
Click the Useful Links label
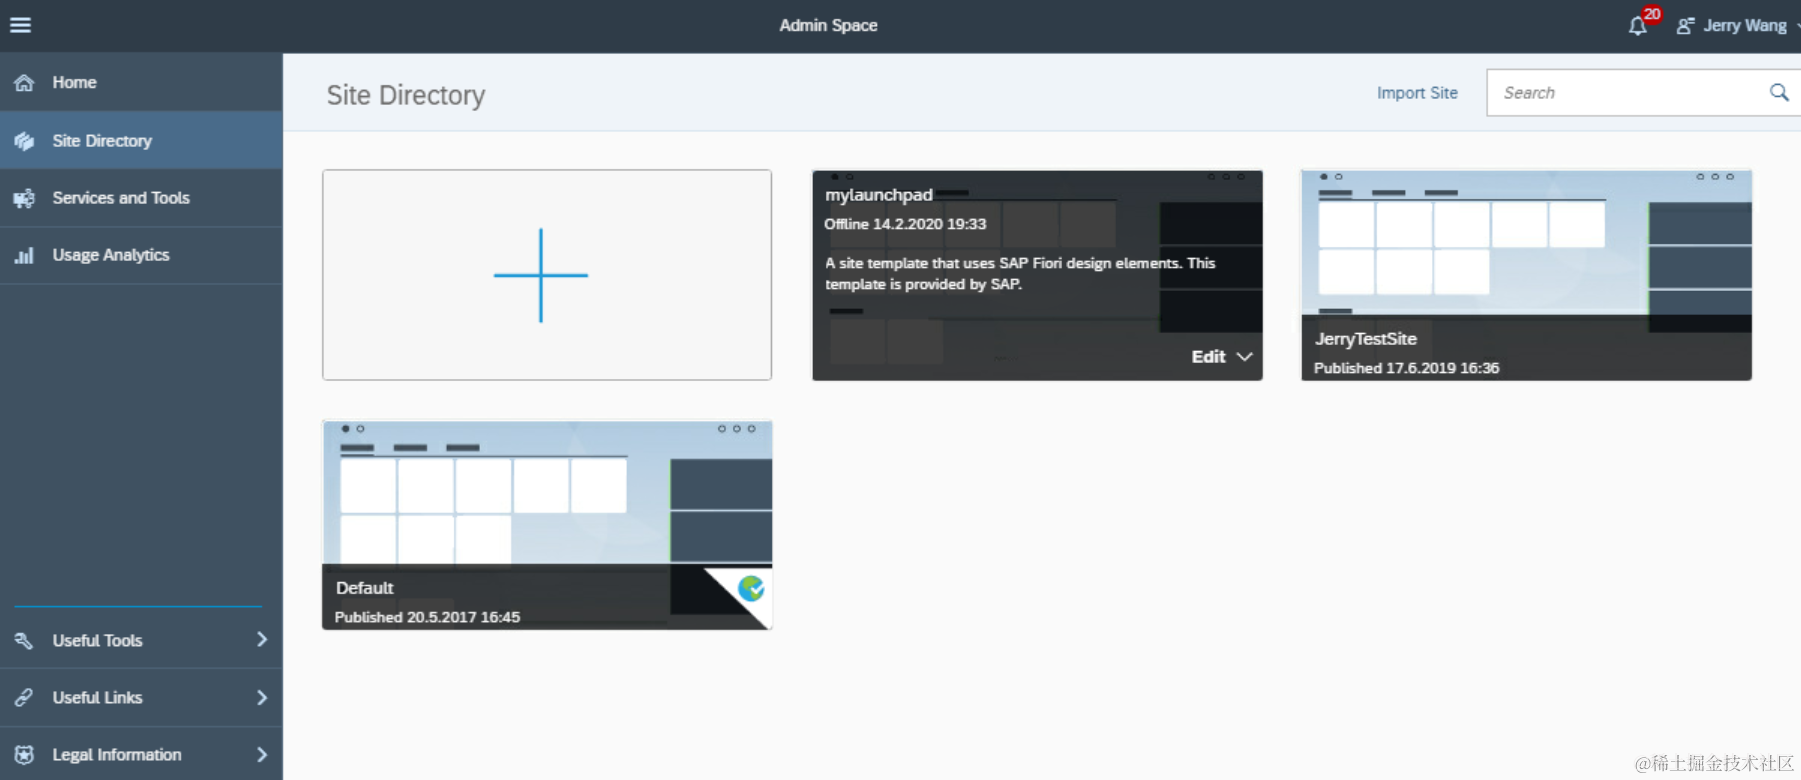point(97,698)
